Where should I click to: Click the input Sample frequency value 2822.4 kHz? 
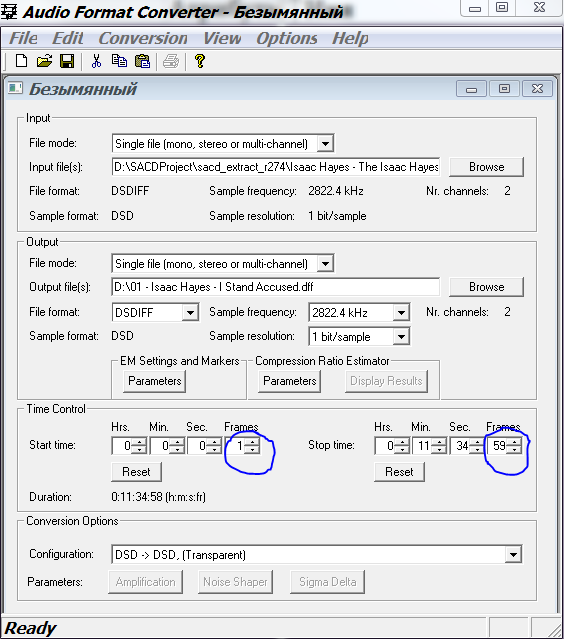pyautogui.click(x=336, y=191)
